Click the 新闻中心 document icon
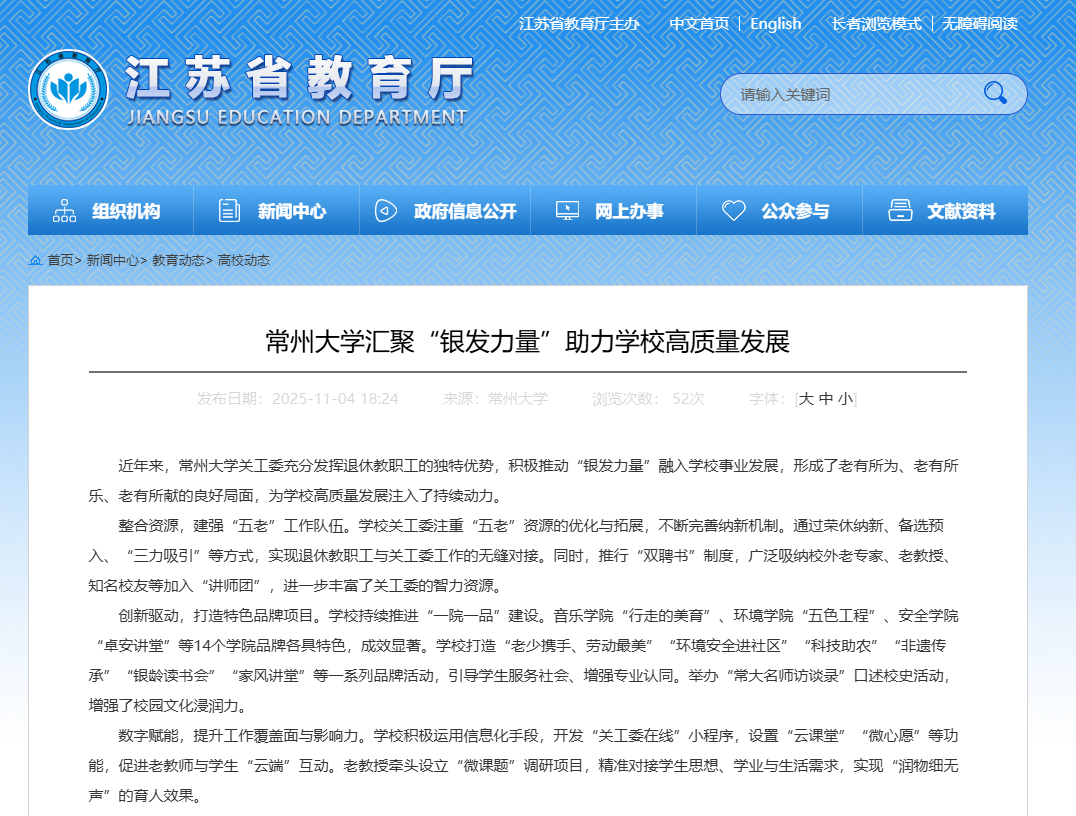The width and height of the screenshot is (1076, 816). pos(230,211)
